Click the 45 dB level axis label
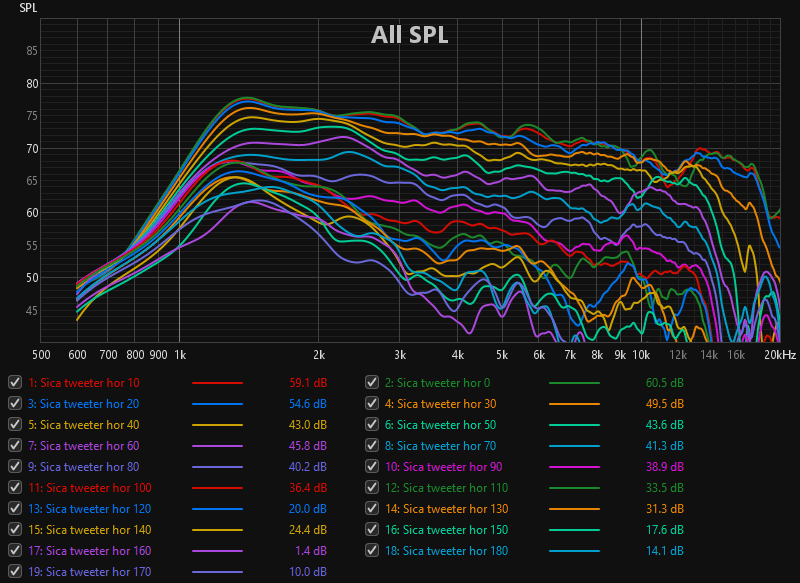 pos(32,311)
